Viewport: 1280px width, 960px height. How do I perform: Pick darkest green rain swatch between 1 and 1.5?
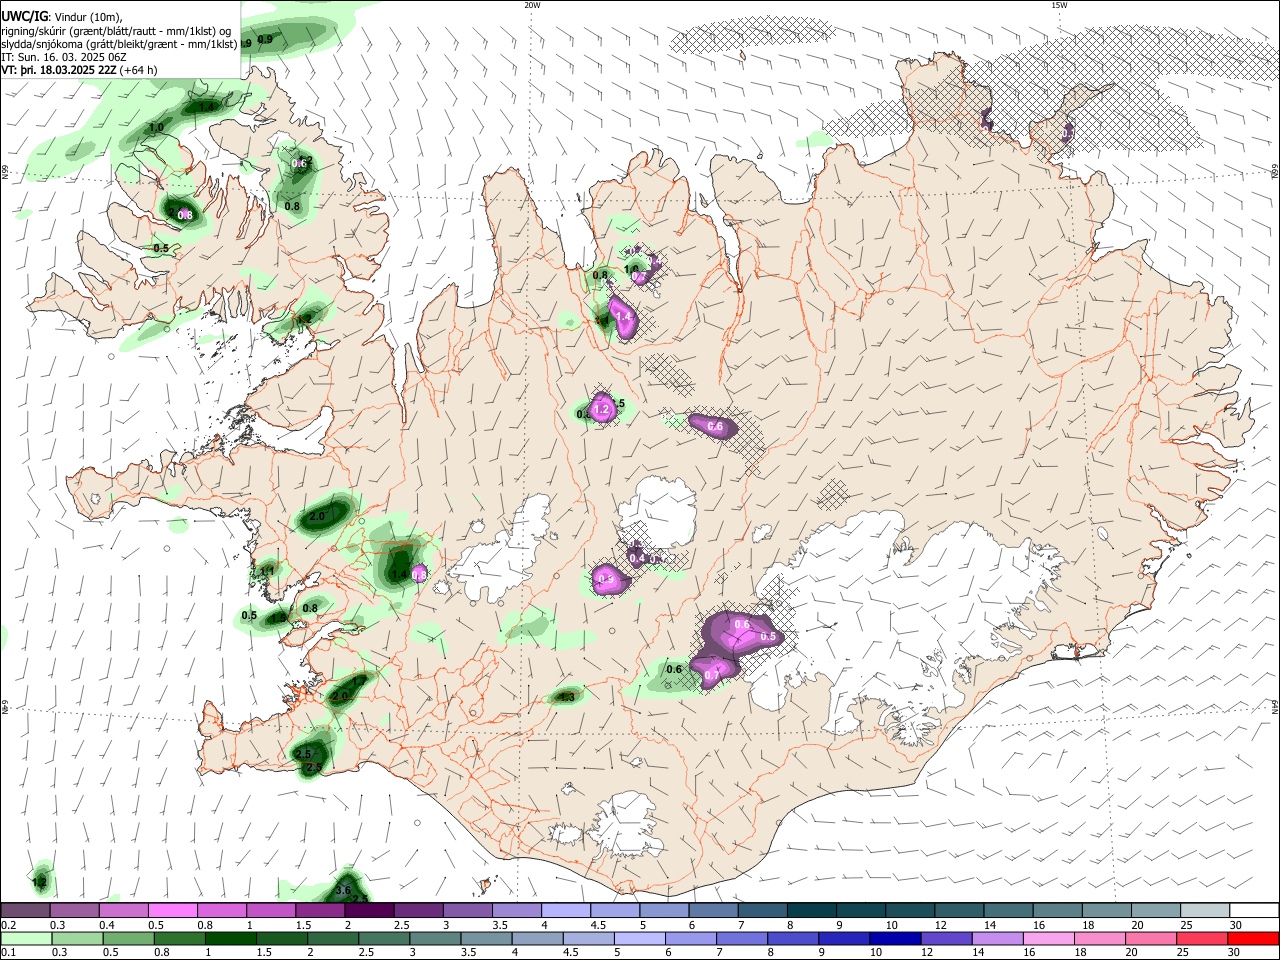pyautogui.click(x=231, y=938)
